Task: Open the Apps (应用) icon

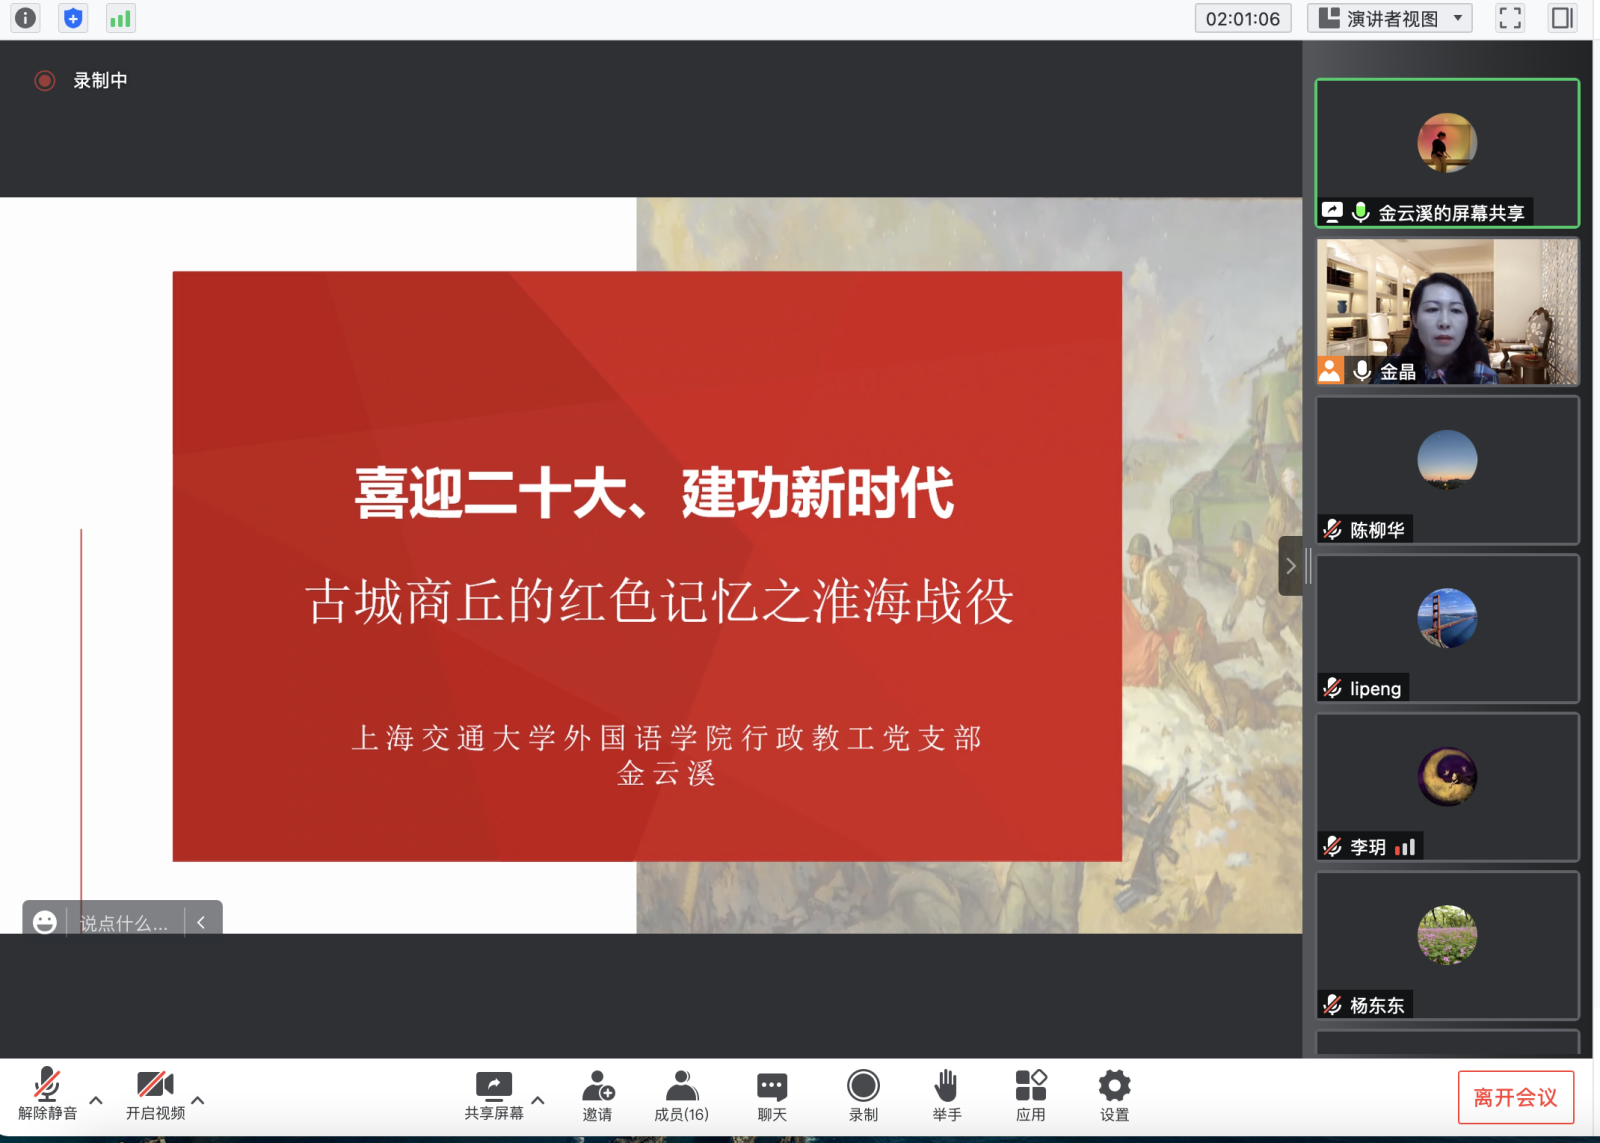Action: point(1030,1096)
